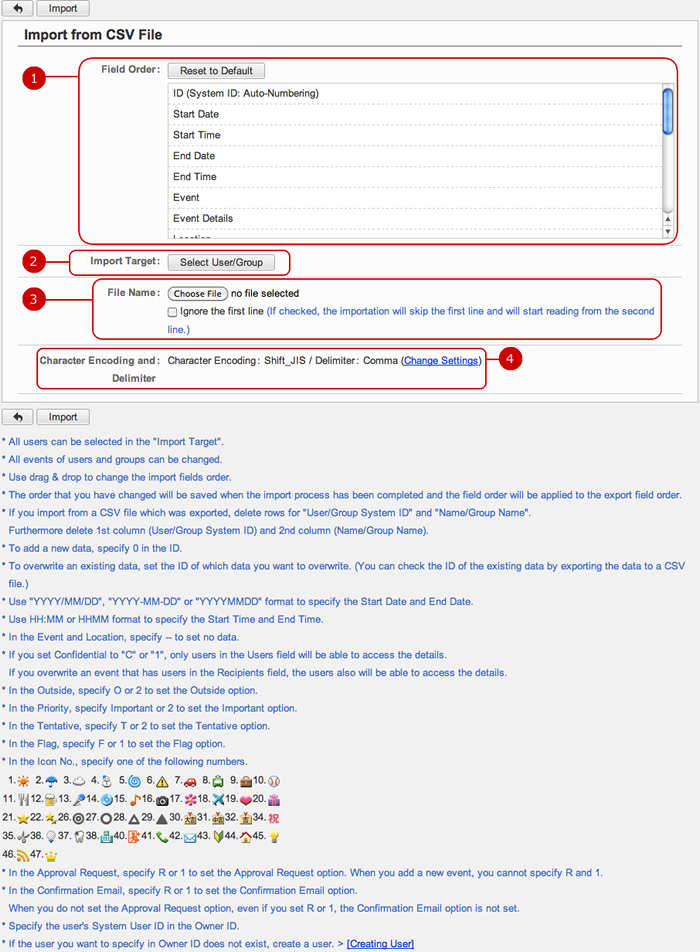
Task: Click the beer mug icon numbered 12
Action: point(51,800)
